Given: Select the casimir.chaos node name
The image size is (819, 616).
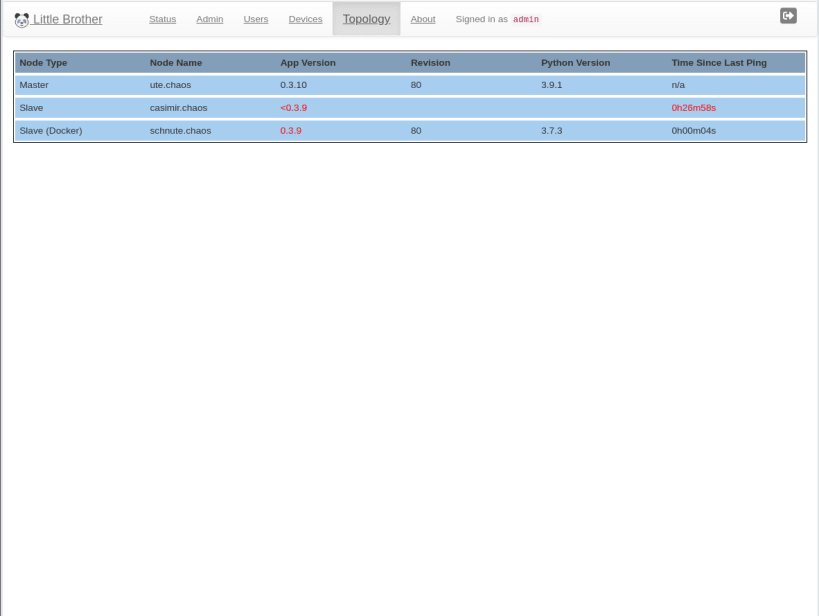Looking at the screenshot, I should 179,108.
